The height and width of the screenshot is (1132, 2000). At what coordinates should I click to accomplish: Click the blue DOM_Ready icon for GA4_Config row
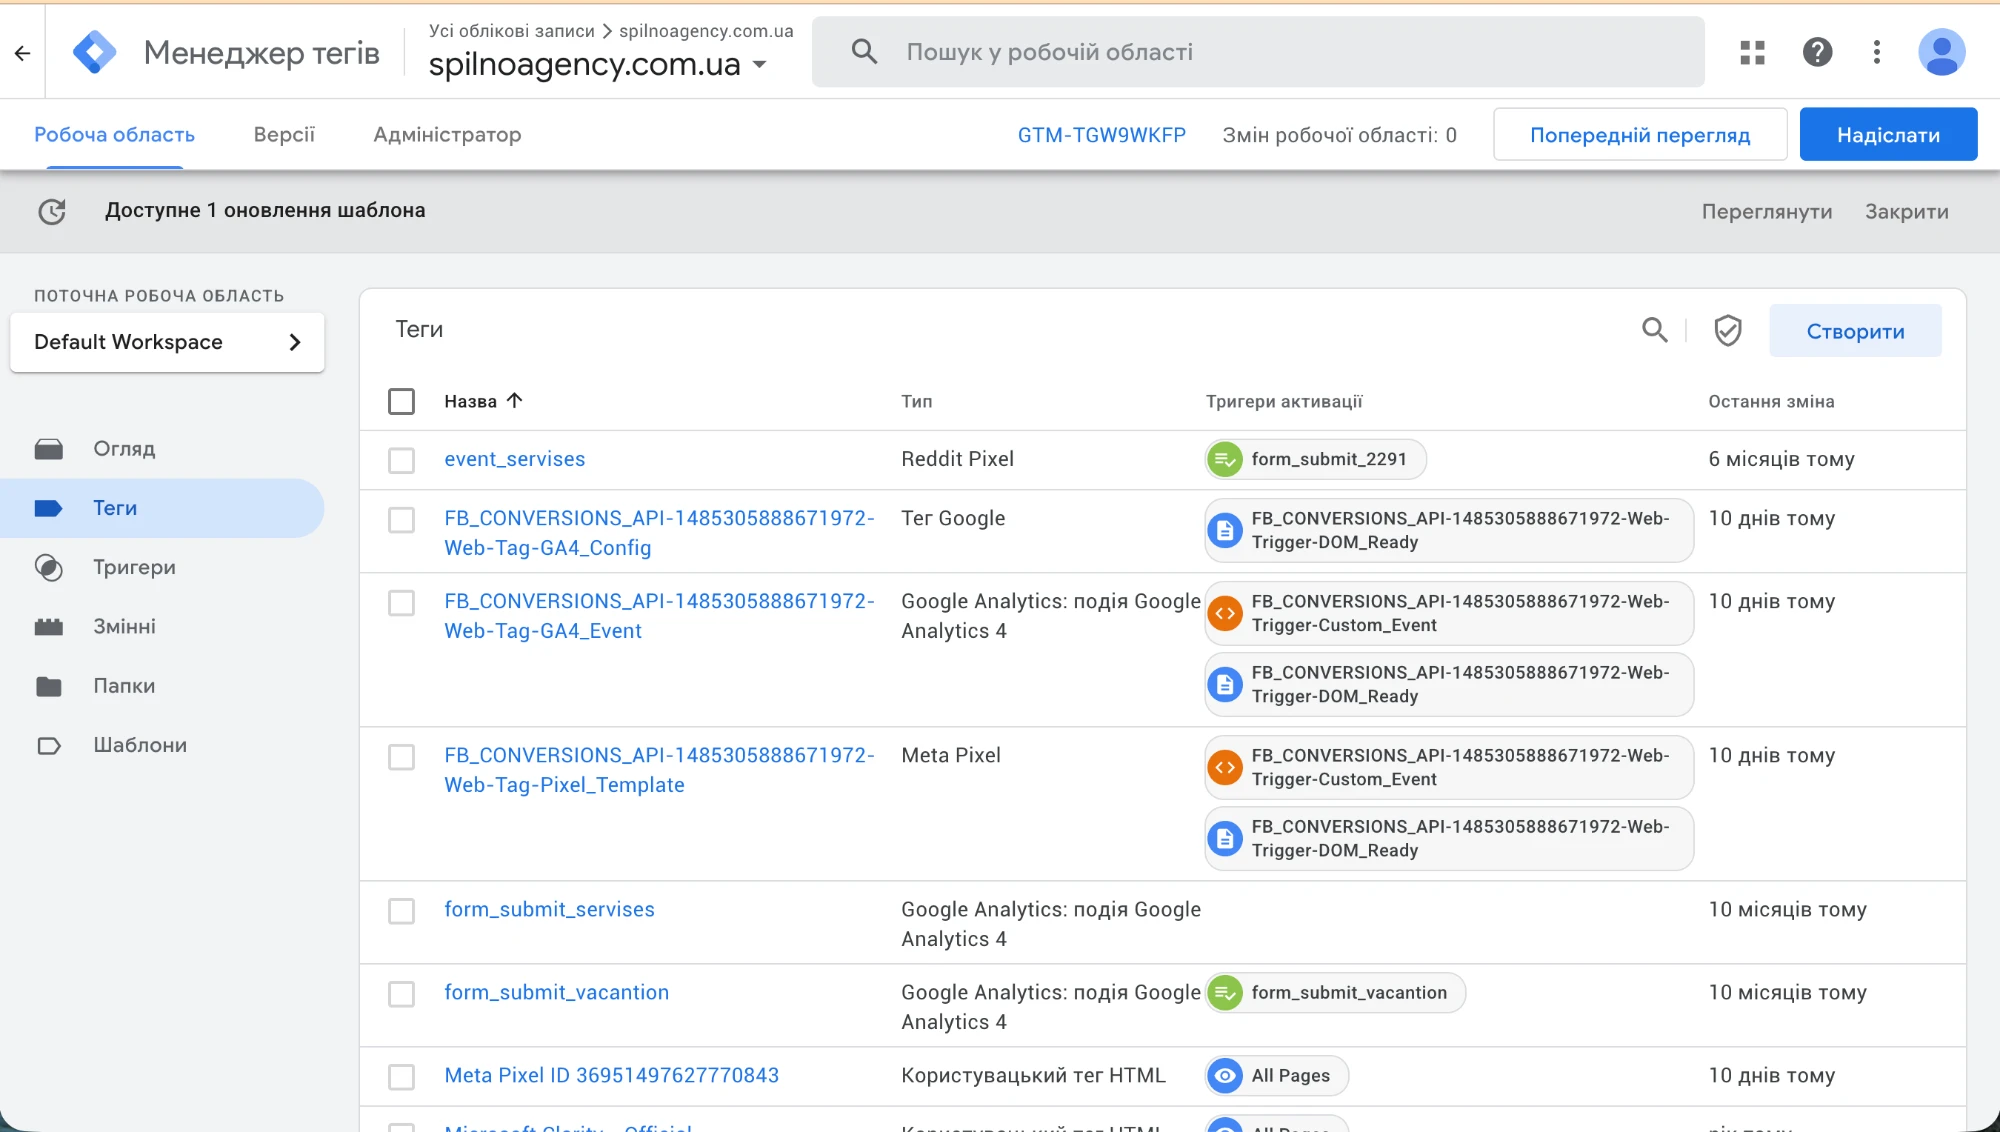[1224, 531]
